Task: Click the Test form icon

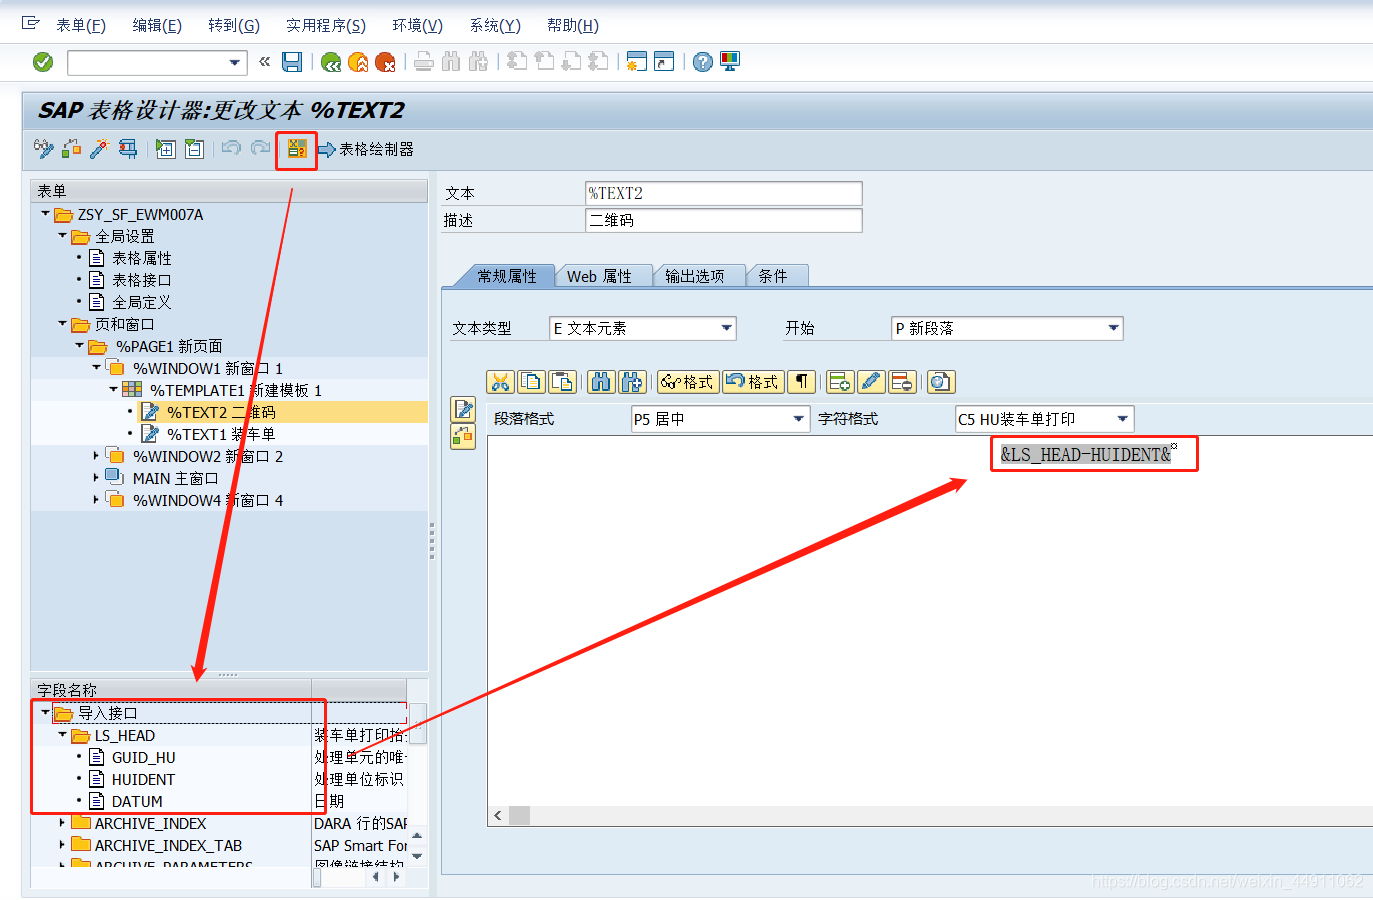Action: click(x=128, y=149)
